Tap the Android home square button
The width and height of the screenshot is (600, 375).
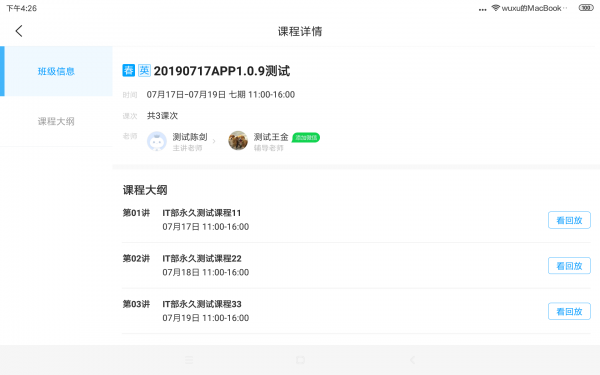(x=300, y=360)
